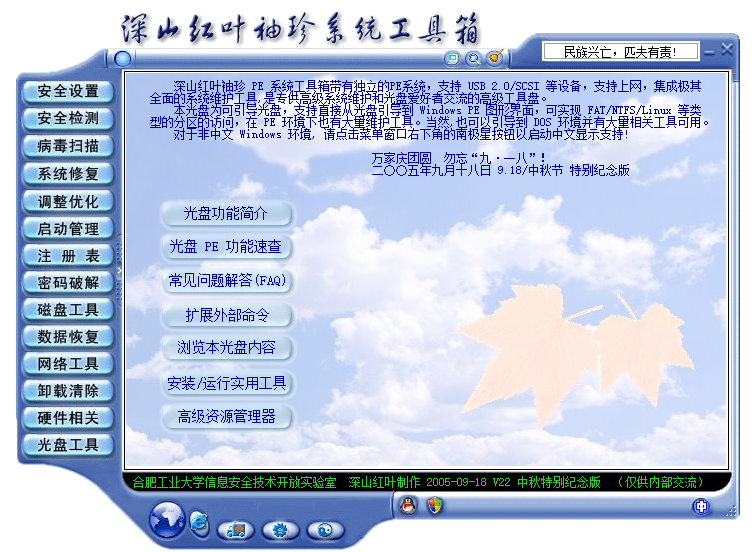Viewport: 752px width, 552px height.
Task: Click the 光盘功能简介 button
Action: pos(226,213)
